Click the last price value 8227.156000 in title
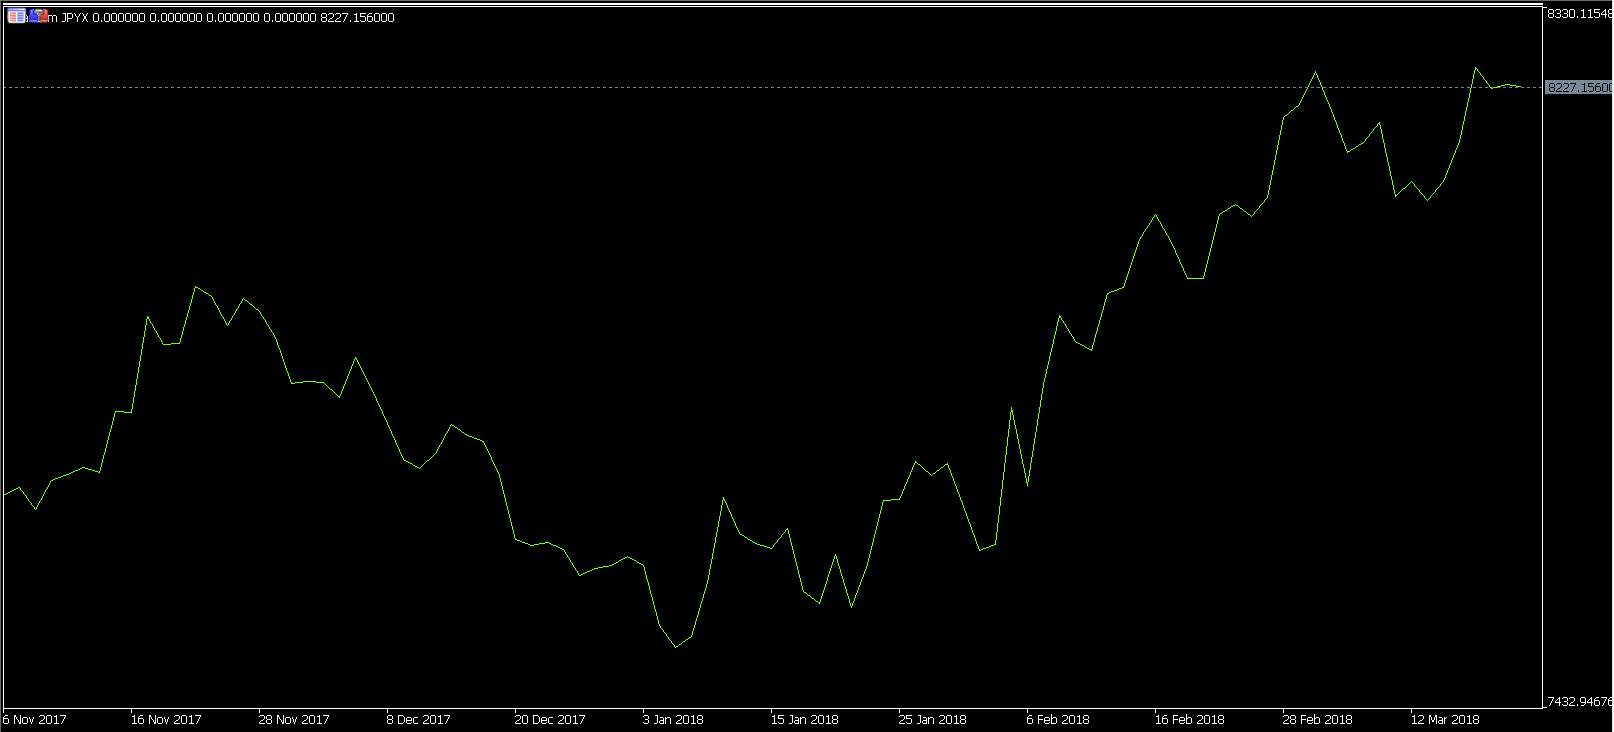1614x732 pixels. [x=357, y=18]
